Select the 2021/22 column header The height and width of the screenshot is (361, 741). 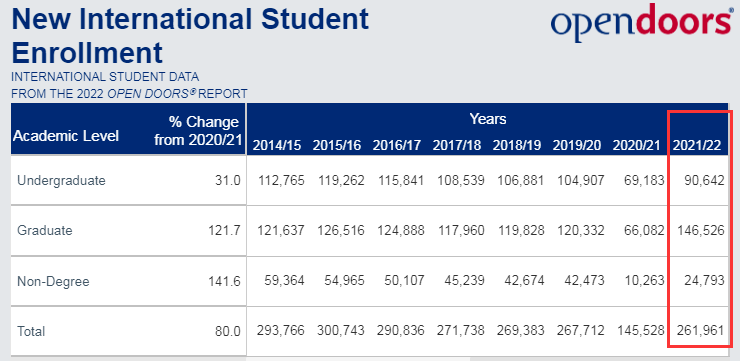[x=697, y=146]
